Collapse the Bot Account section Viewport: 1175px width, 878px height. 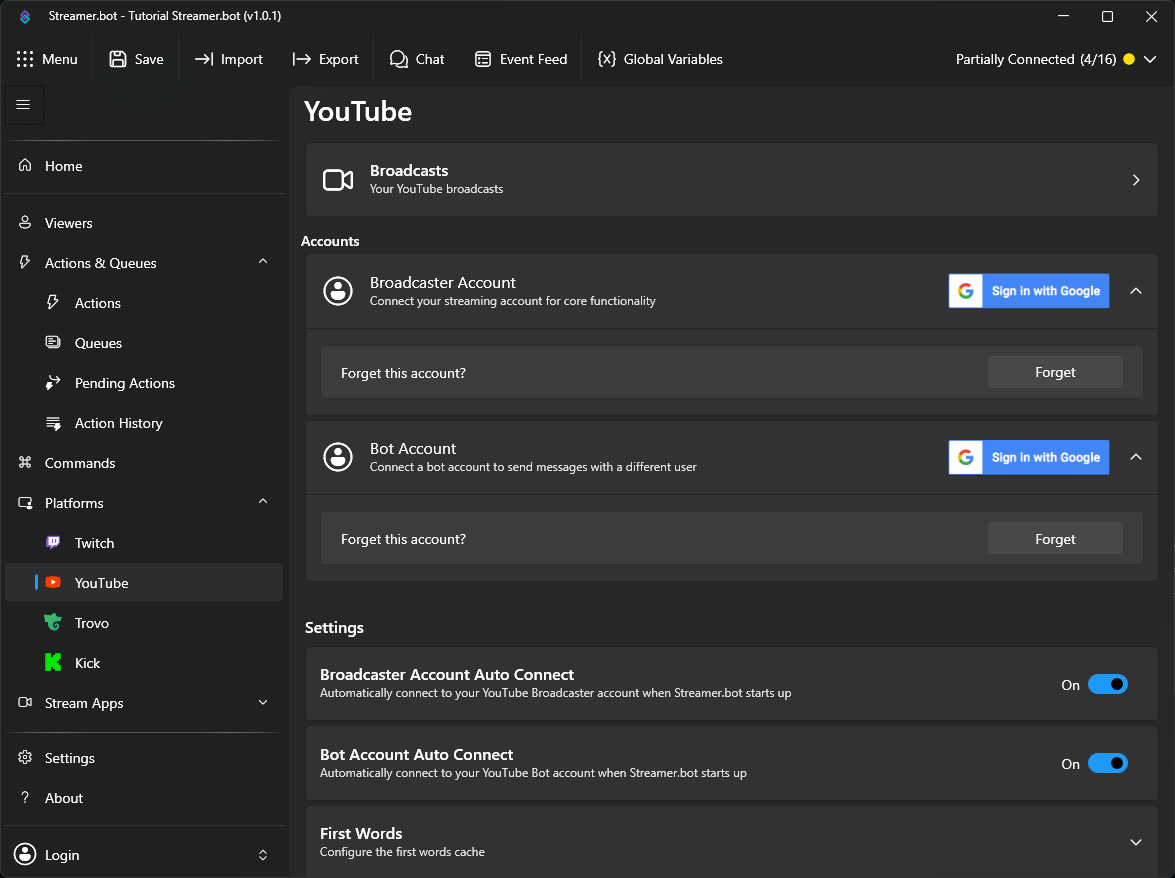pyautogui.click(x=1135, y=457)
